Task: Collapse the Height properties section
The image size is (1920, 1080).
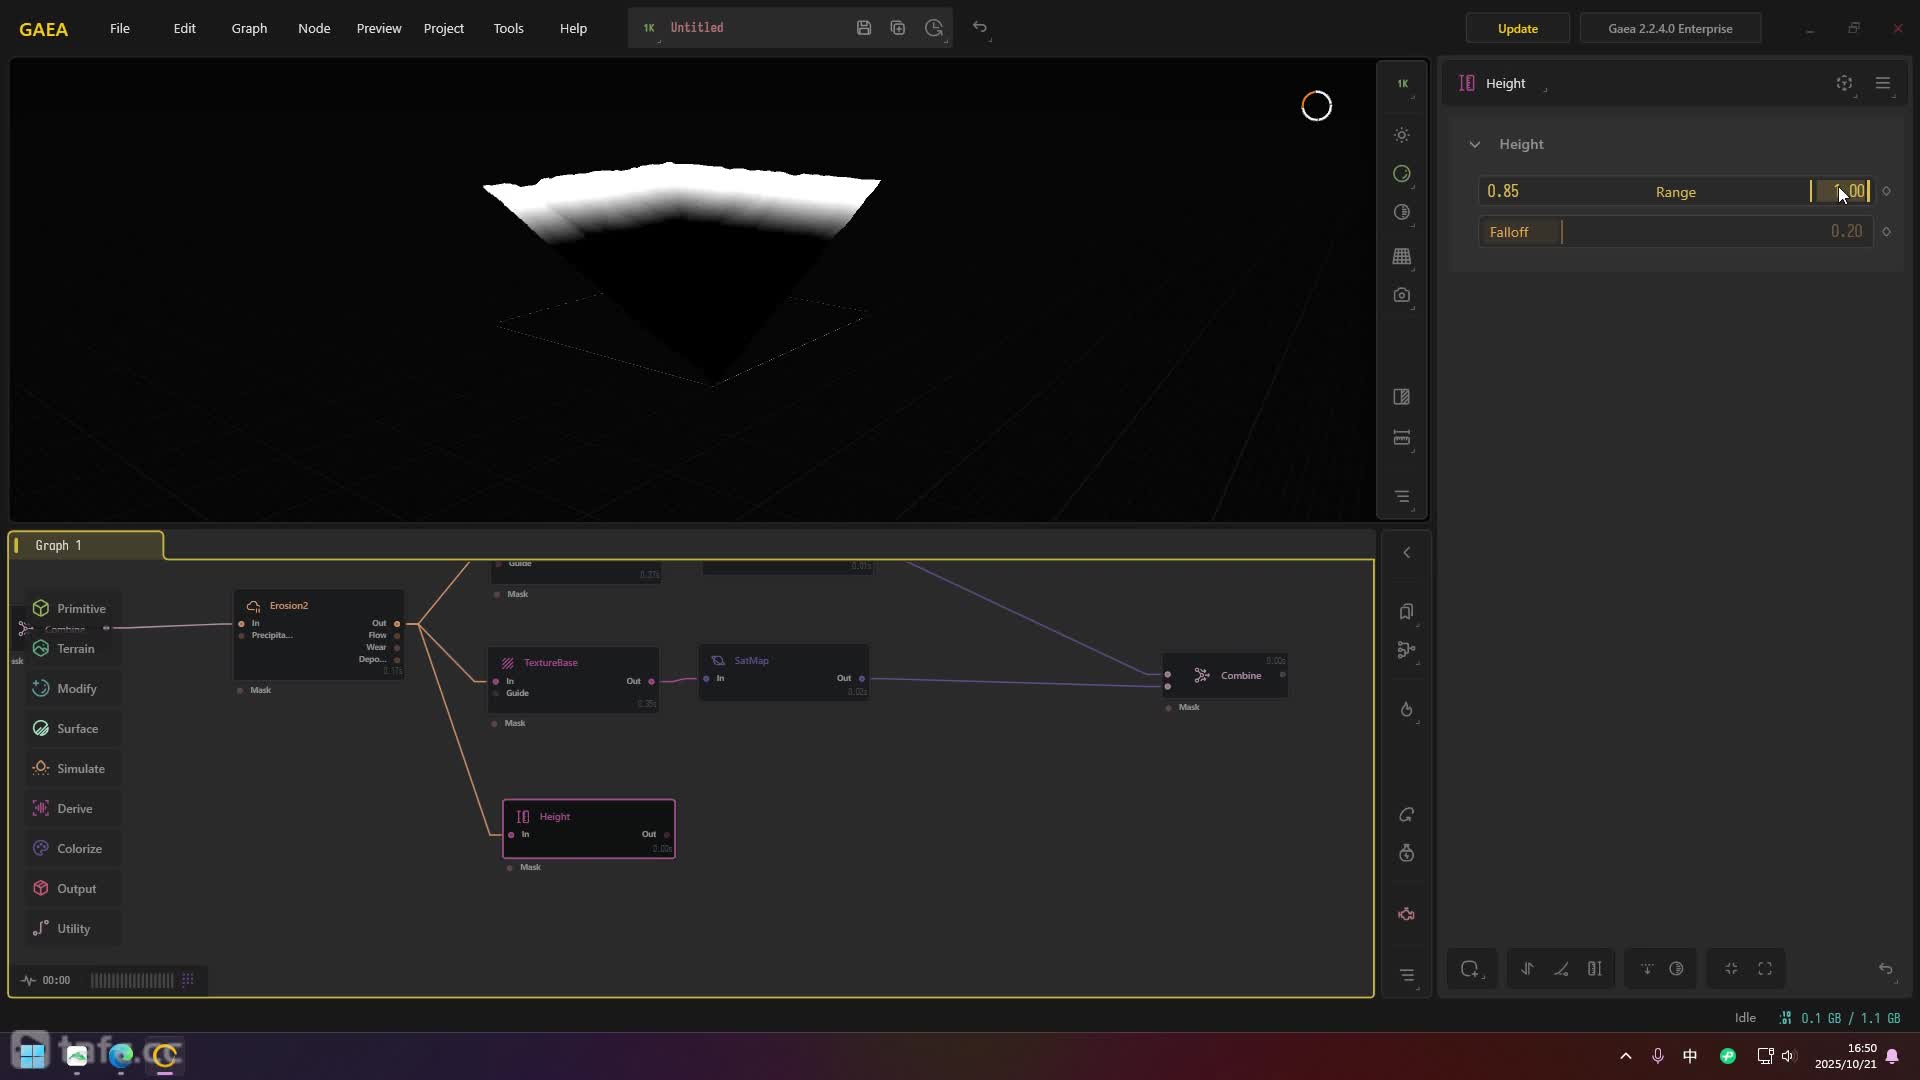Action: point(1475,145)
